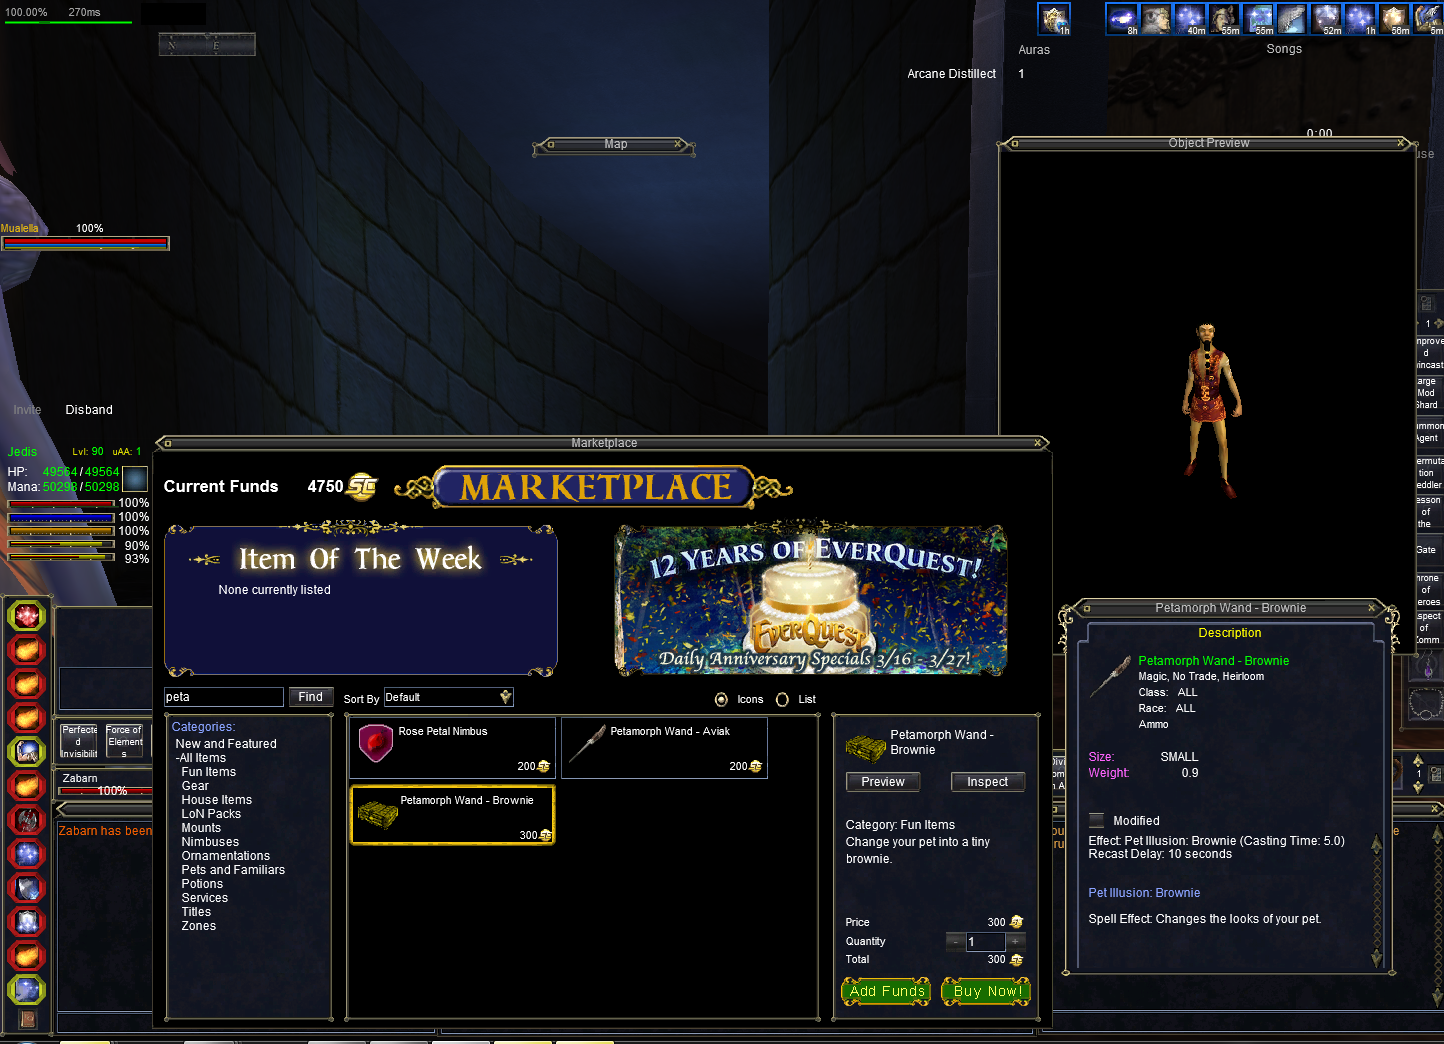Screen dimensions: 1444x1044
Task: Click the Mualella target health bar
Action: (85, 243)
